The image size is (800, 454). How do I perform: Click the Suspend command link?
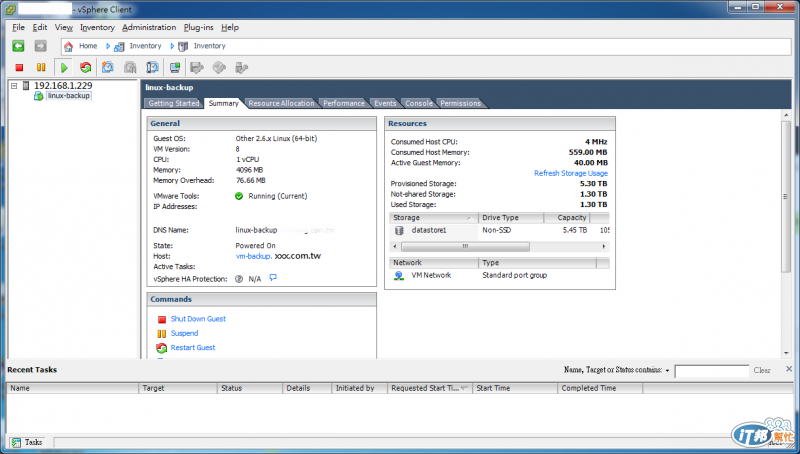pyautogui.click(x=184, y=333)
